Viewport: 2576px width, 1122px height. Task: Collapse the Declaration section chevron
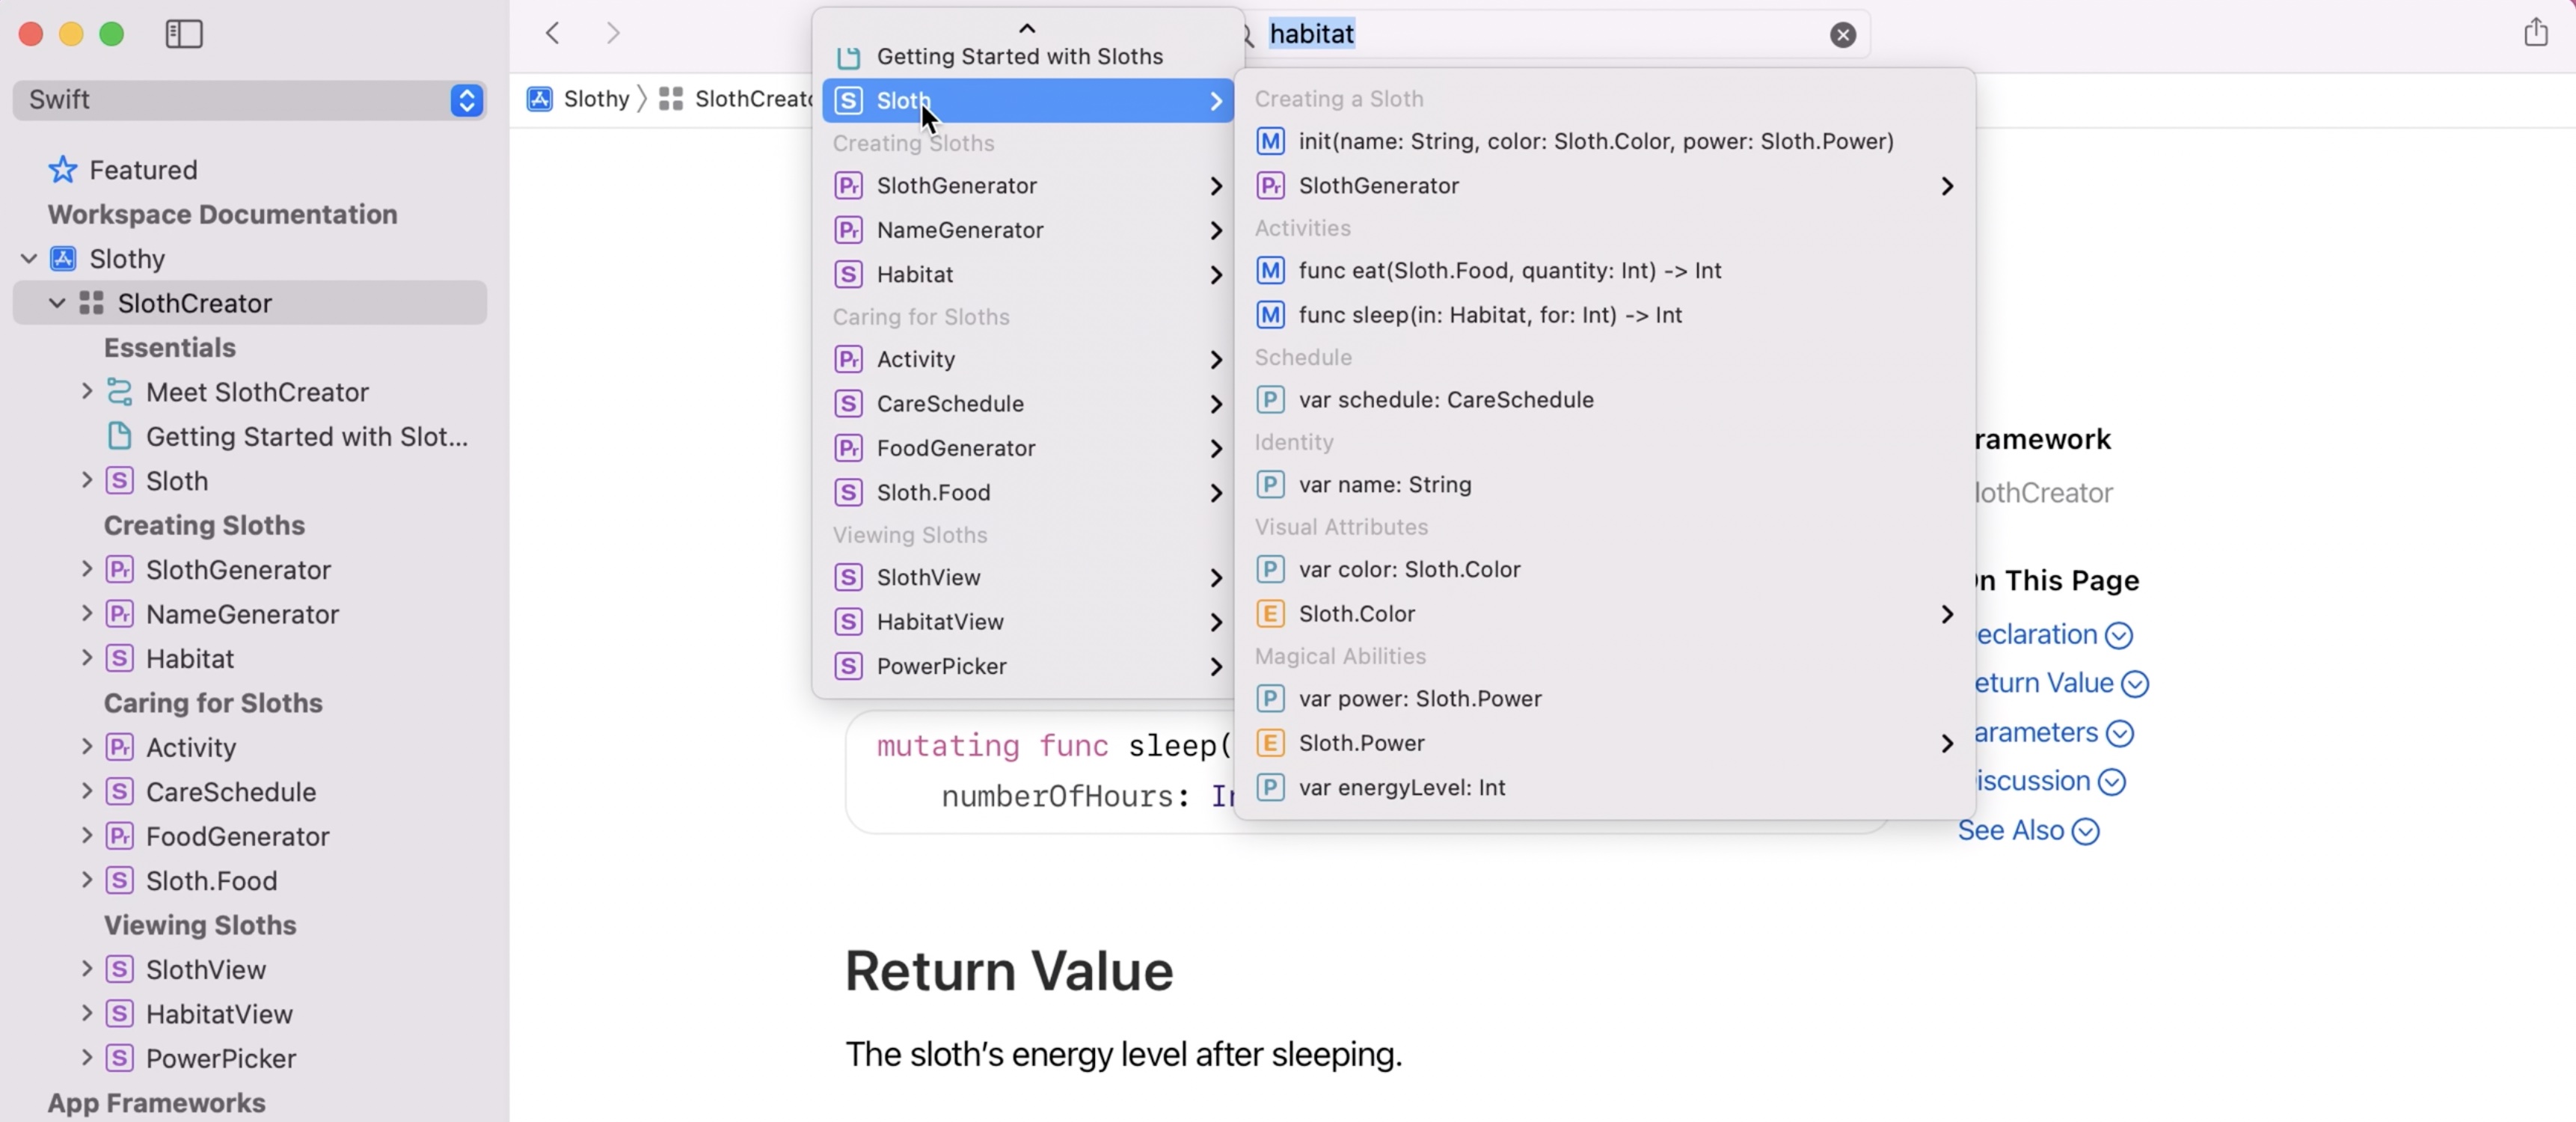coord(2119,634)
